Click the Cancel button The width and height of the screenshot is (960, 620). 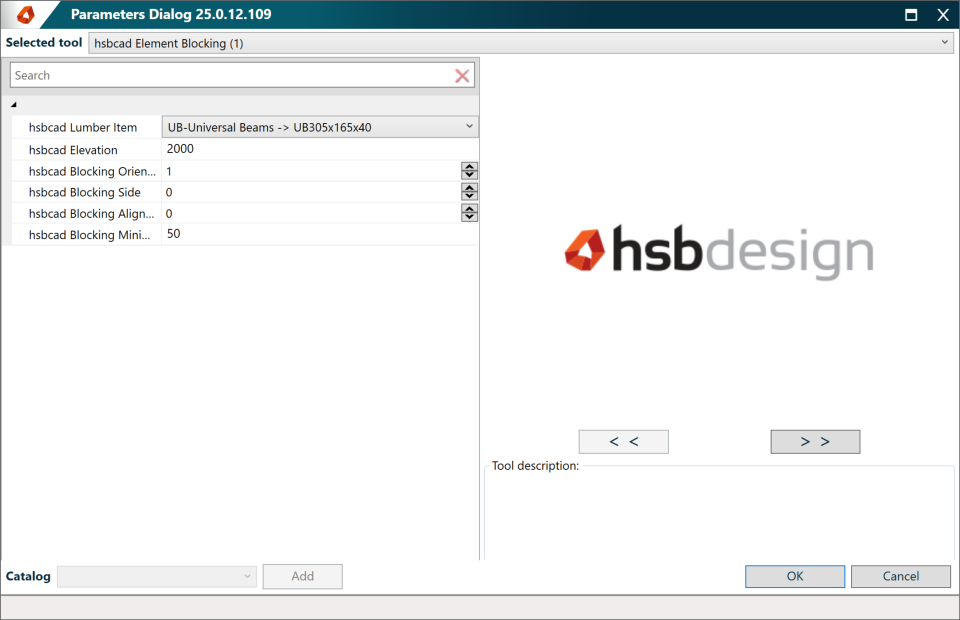pyautogui.click(x=901, y=577)
